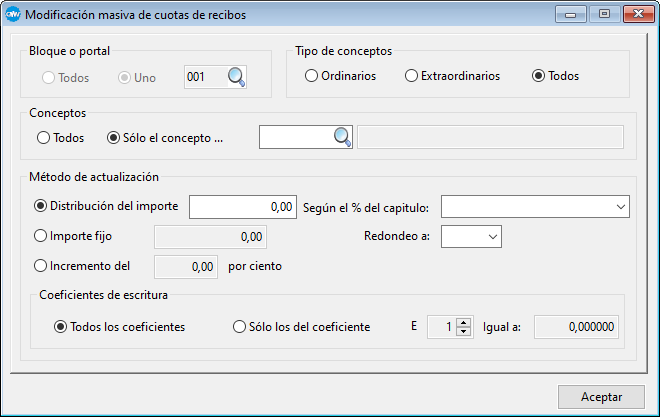
Task: Select Todos in Conceptos group
Action: click(43, 138)
